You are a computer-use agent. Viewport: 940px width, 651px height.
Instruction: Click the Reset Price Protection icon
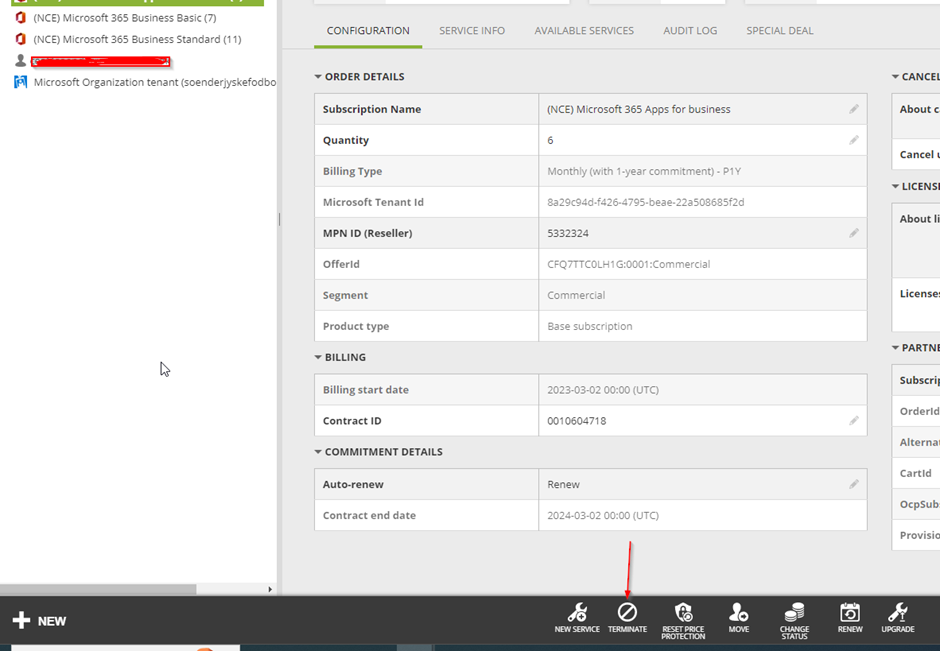683,612
